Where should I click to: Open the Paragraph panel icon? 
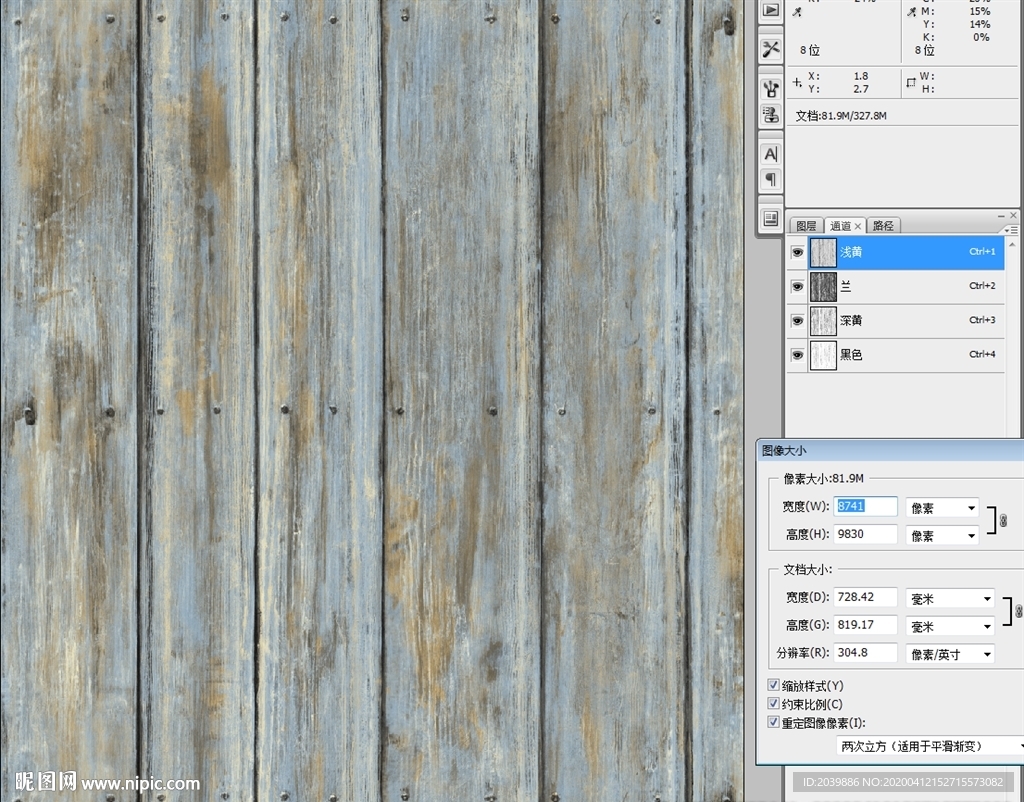[x=771, y=180]
